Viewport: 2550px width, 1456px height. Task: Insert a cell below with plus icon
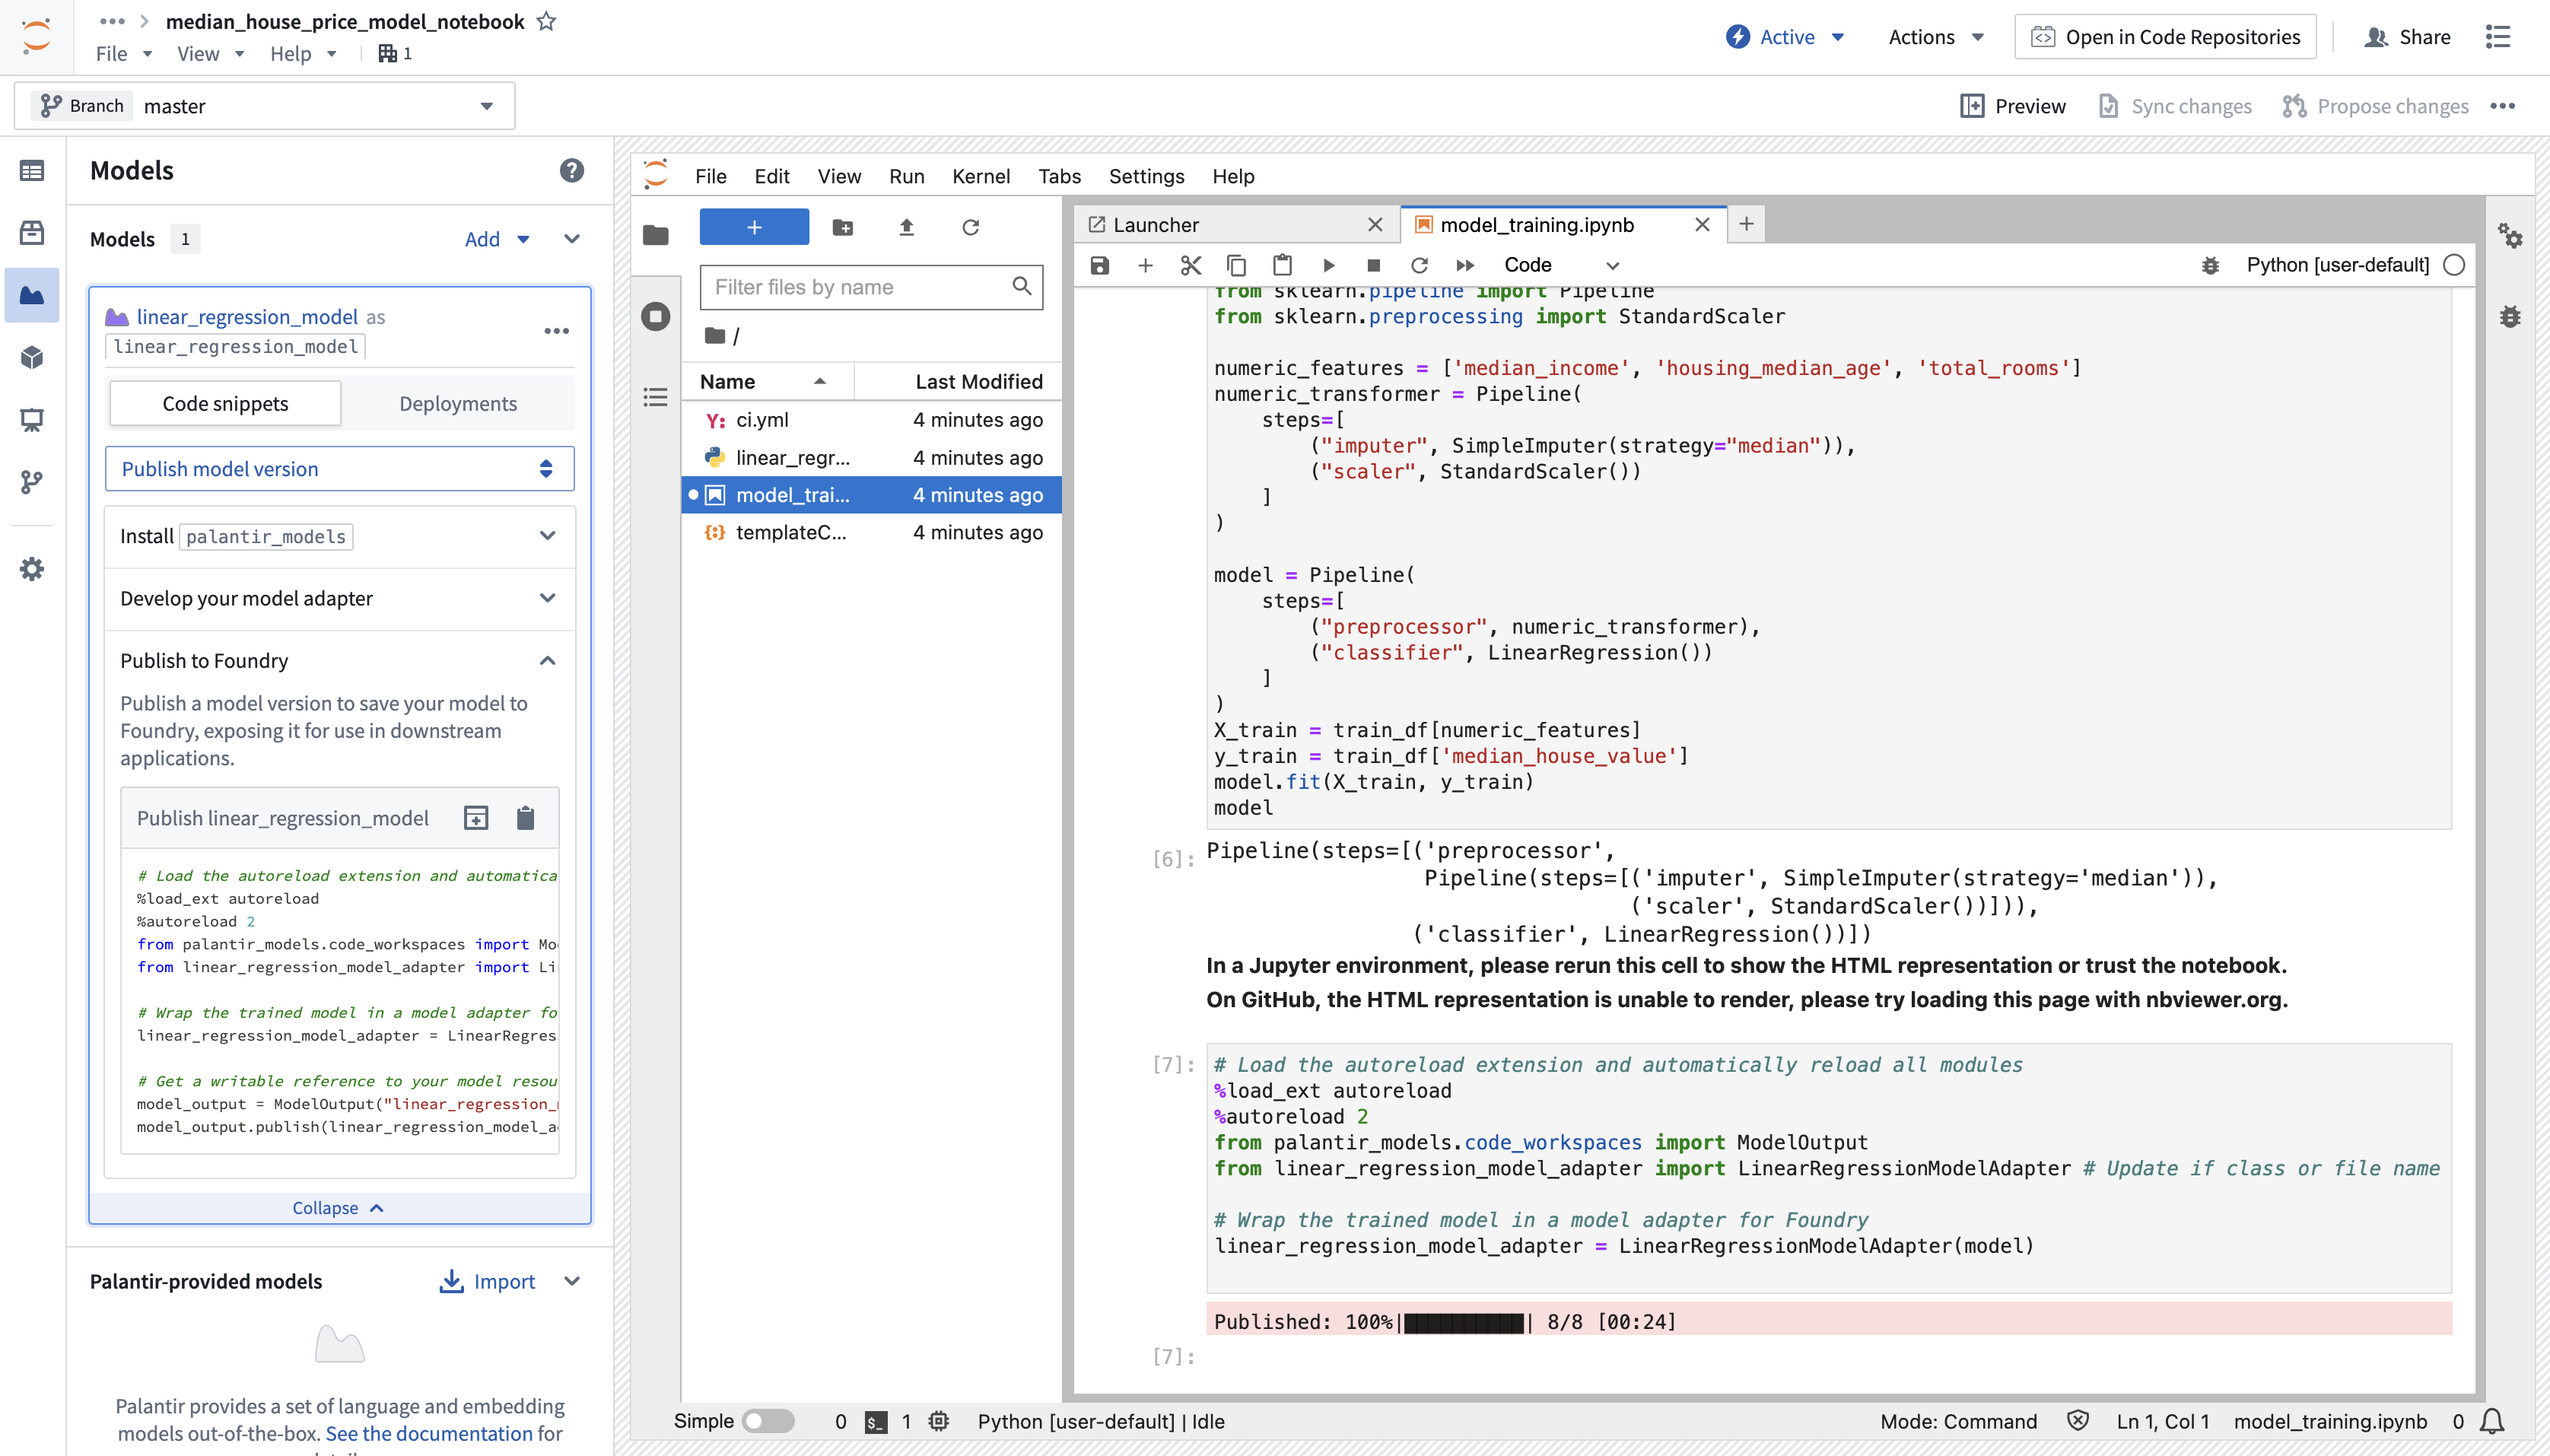click(x=1145, y=265)
